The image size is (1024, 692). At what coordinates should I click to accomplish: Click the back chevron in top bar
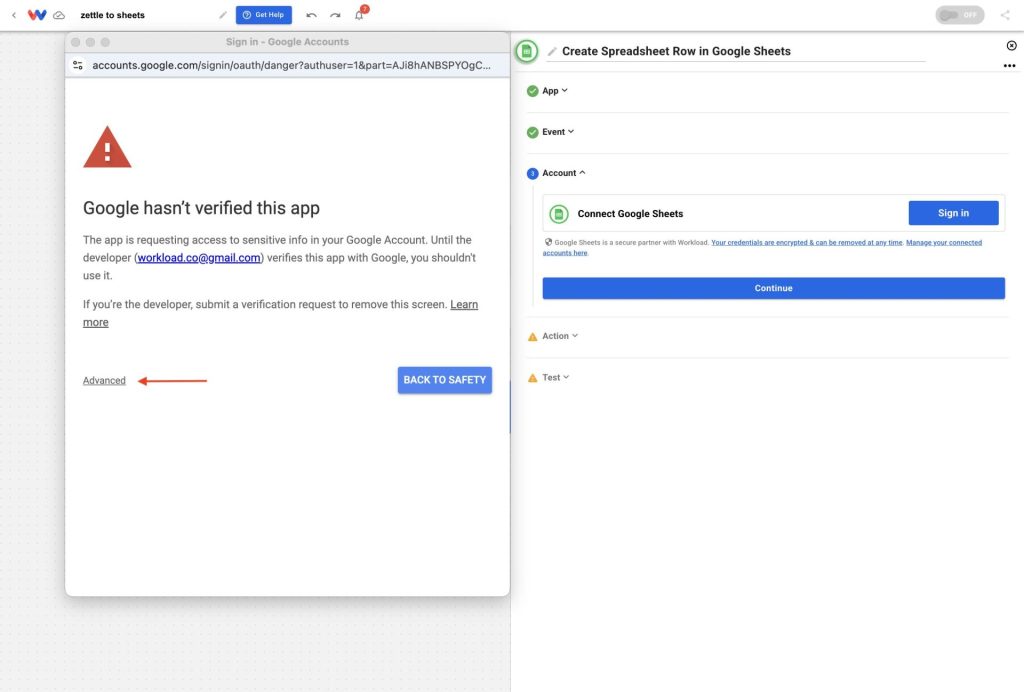coord(14,15)
